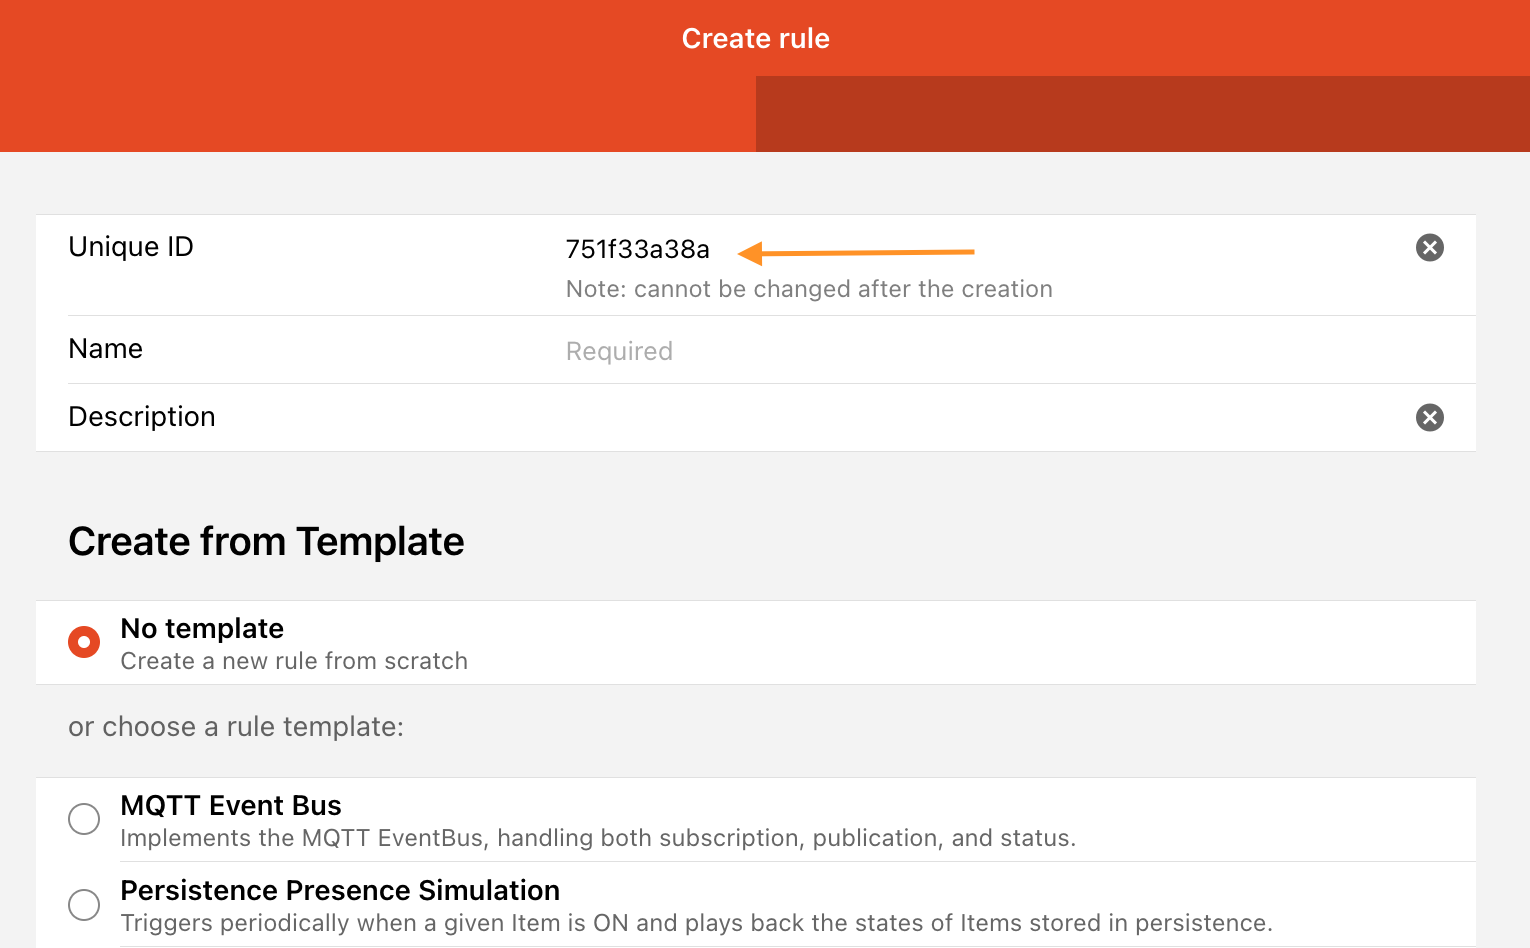The image size is (1530, 948).
Task: Click the Unique ID label
Action: pyautogui.click(x=131, y=247)
